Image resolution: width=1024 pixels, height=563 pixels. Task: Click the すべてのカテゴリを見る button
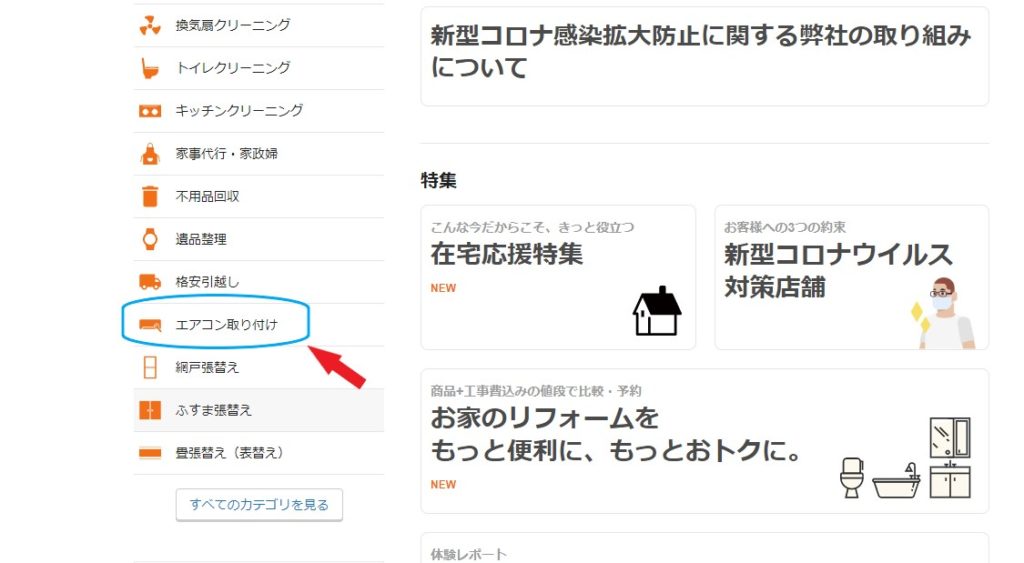(259, 505)
